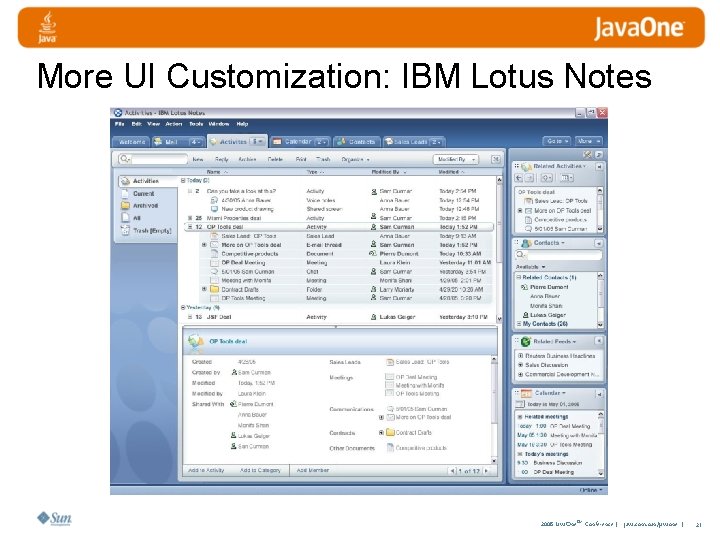Expand My Contacts (26) group
Screen dimensions: 720x540
(x=518, y=324)
